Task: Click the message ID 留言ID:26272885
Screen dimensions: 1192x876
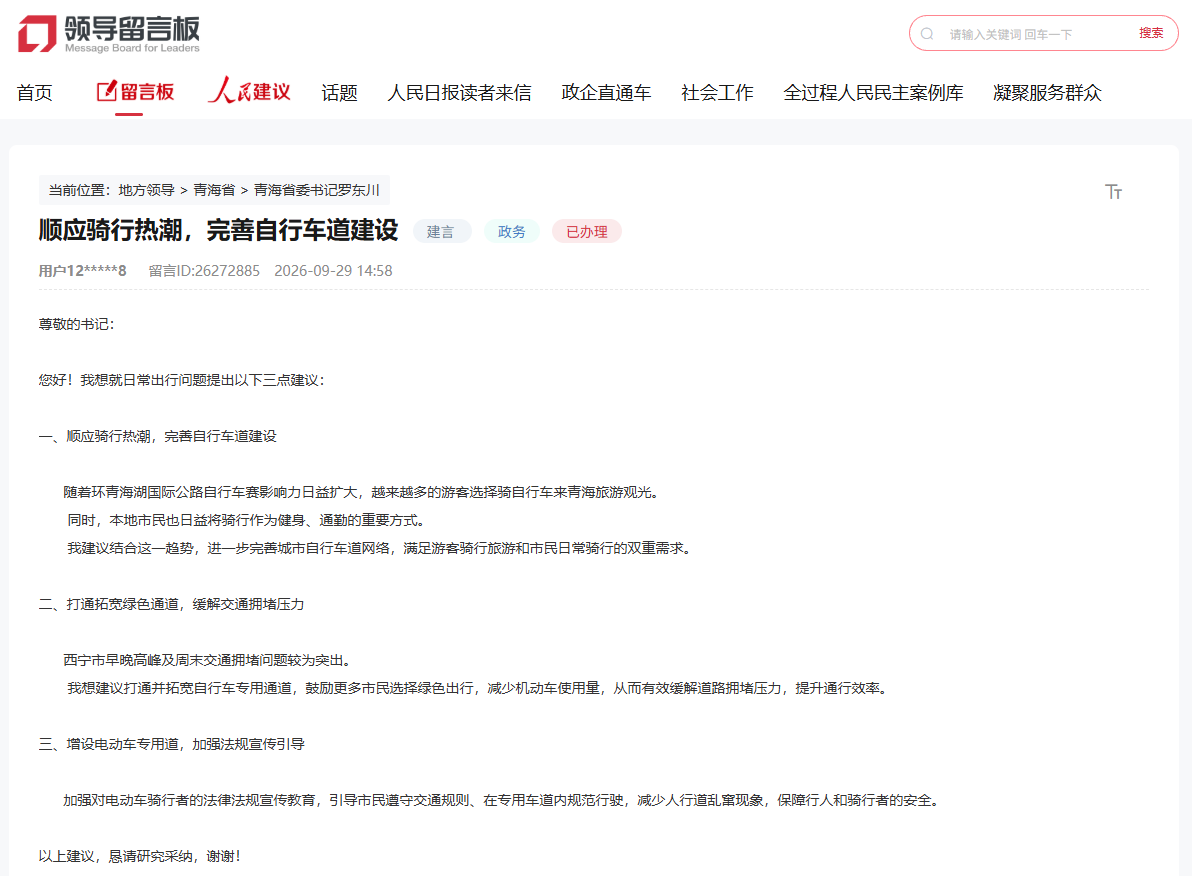Action: 204,271
